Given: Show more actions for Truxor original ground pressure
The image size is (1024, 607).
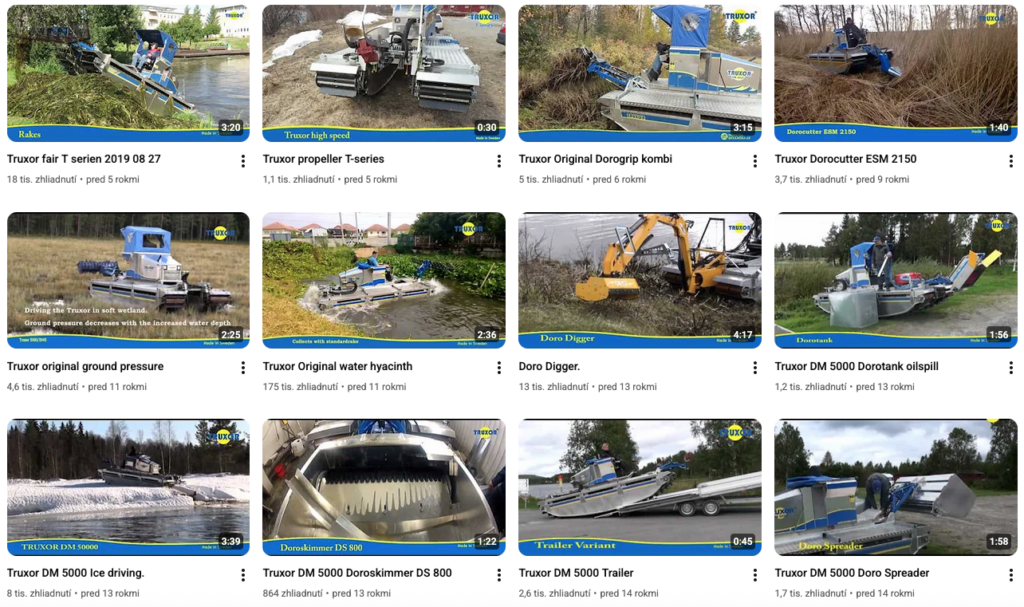Looking at the screenshot, I should pyautogui.click(x=243, y=368).
